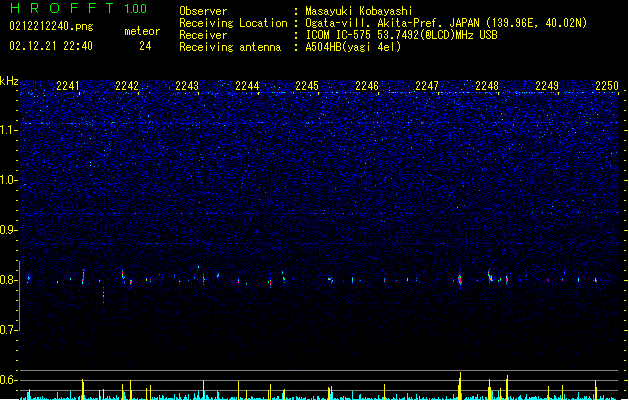Image resolution: width=629 pixels, height=400 pixels.
Task: Click the 0.9 frequency axis label
Action: 8,230
